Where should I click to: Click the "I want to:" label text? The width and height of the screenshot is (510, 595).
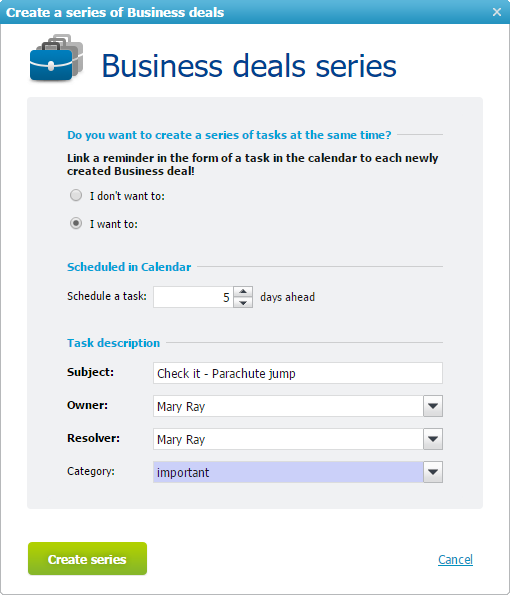coord(113,224)
